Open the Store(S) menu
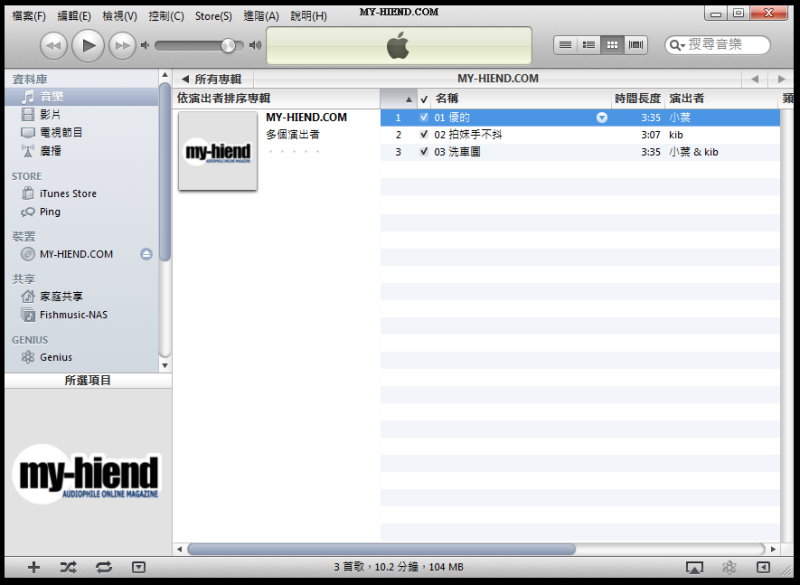The height and width of the screenshot is (585, 800). pos(213,16)
